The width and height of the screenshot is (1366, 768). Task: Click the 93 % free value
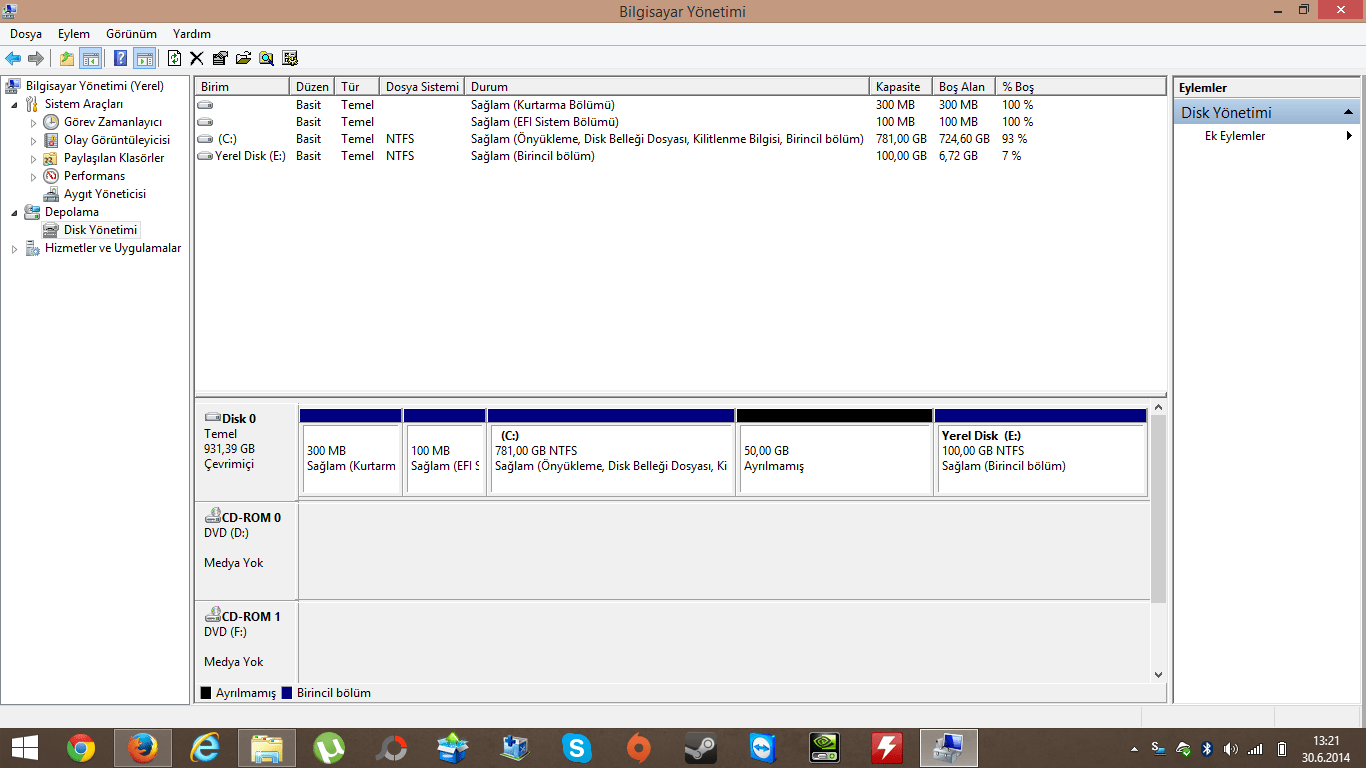[1015, 139]
